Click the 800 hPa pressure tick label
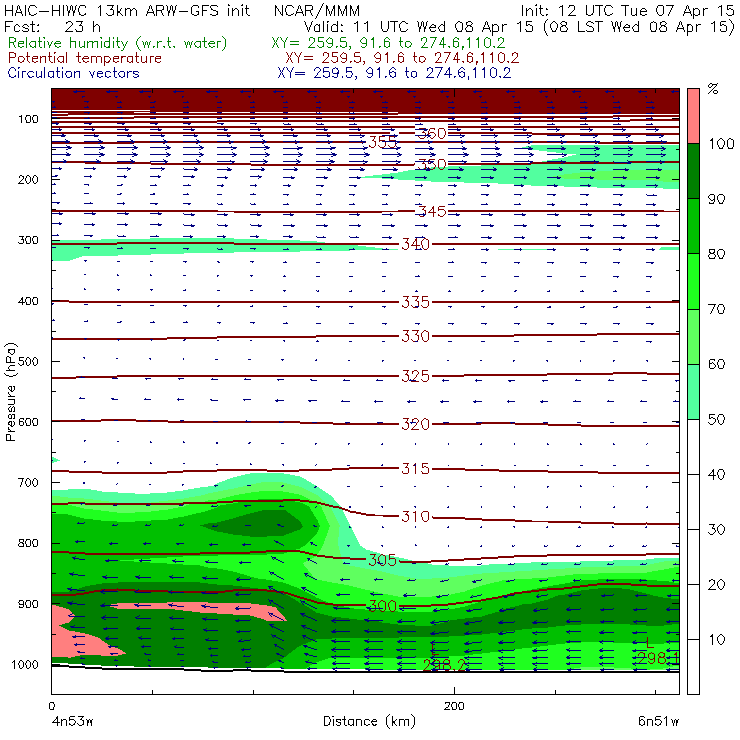This screenshot has height=740, width=740. click(x=28, y=543)
